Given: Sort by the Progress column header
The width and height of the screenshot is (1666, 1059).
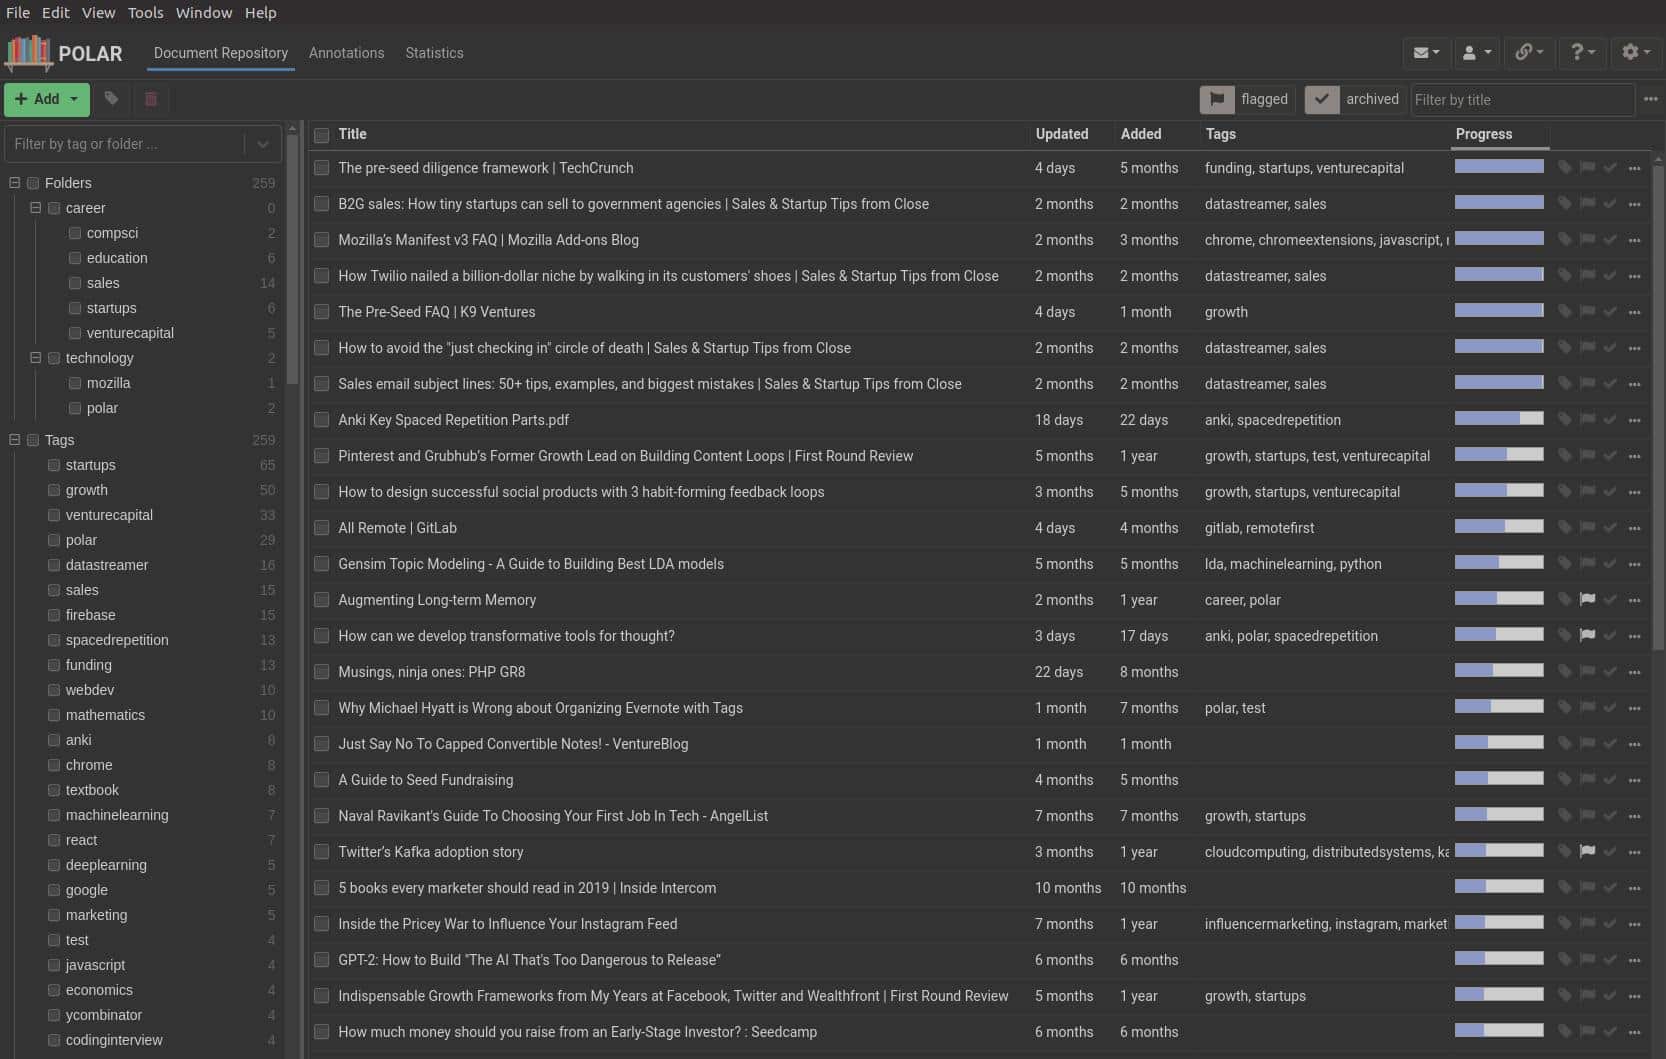Looking at the screenshot, I should 1483,134.
